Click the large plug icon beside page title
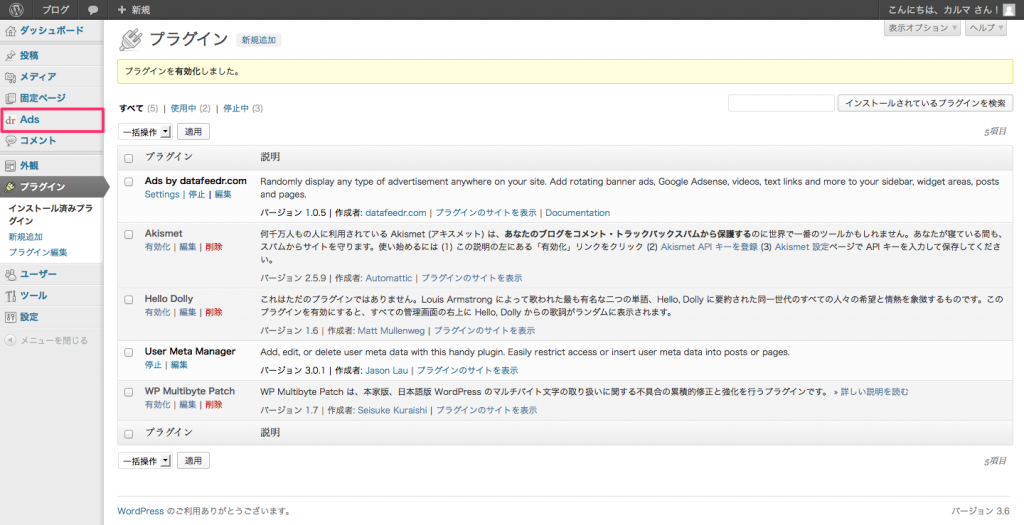1024x525 pixels. [131, 39]
